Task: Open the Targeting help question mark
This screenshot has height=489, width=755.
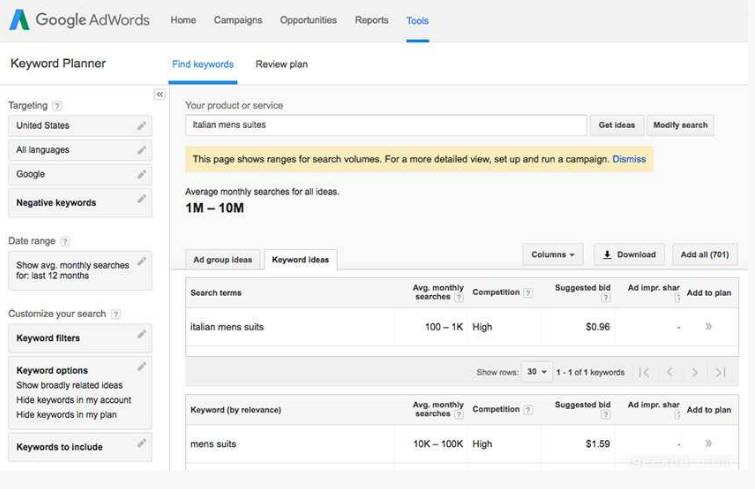Action: (57, 105)
